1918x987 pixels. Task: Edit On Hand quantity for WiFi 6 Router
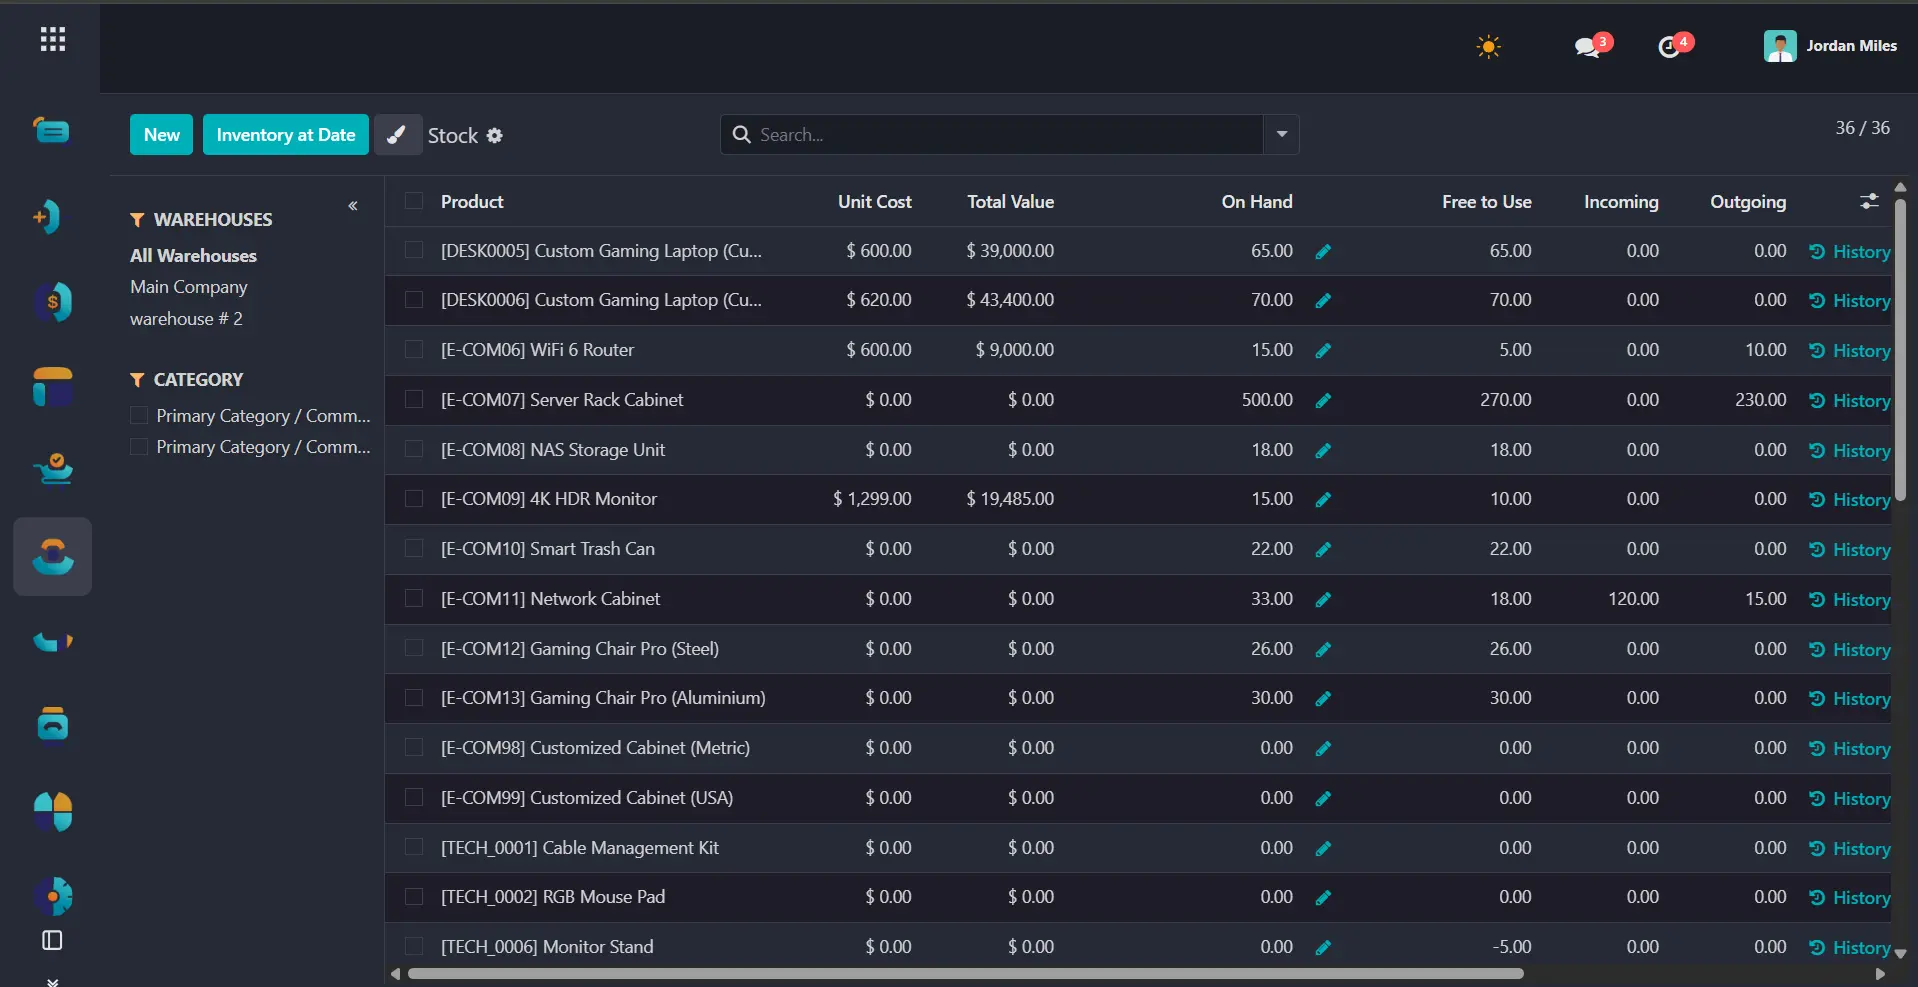pyautogui.click(x=1323, y=351)
